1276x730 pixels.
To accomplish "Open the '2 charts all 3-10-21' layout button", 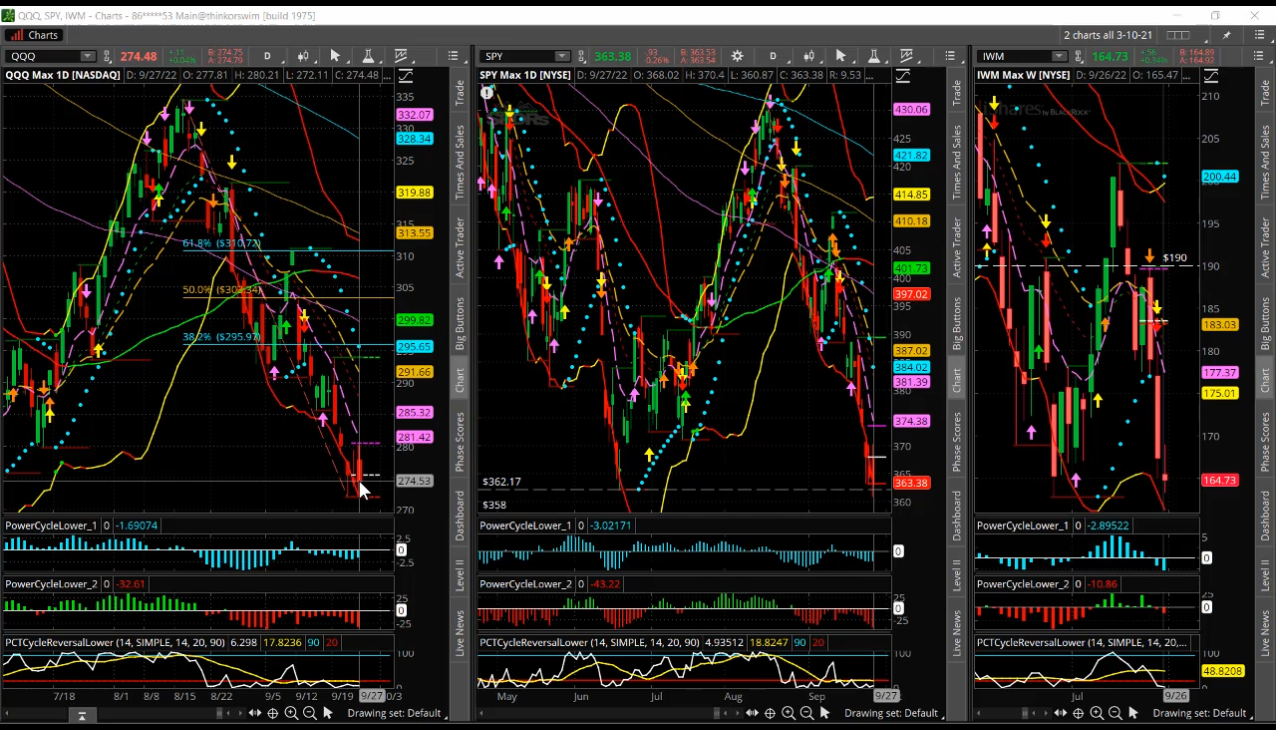I will (x=1109, y=35).
